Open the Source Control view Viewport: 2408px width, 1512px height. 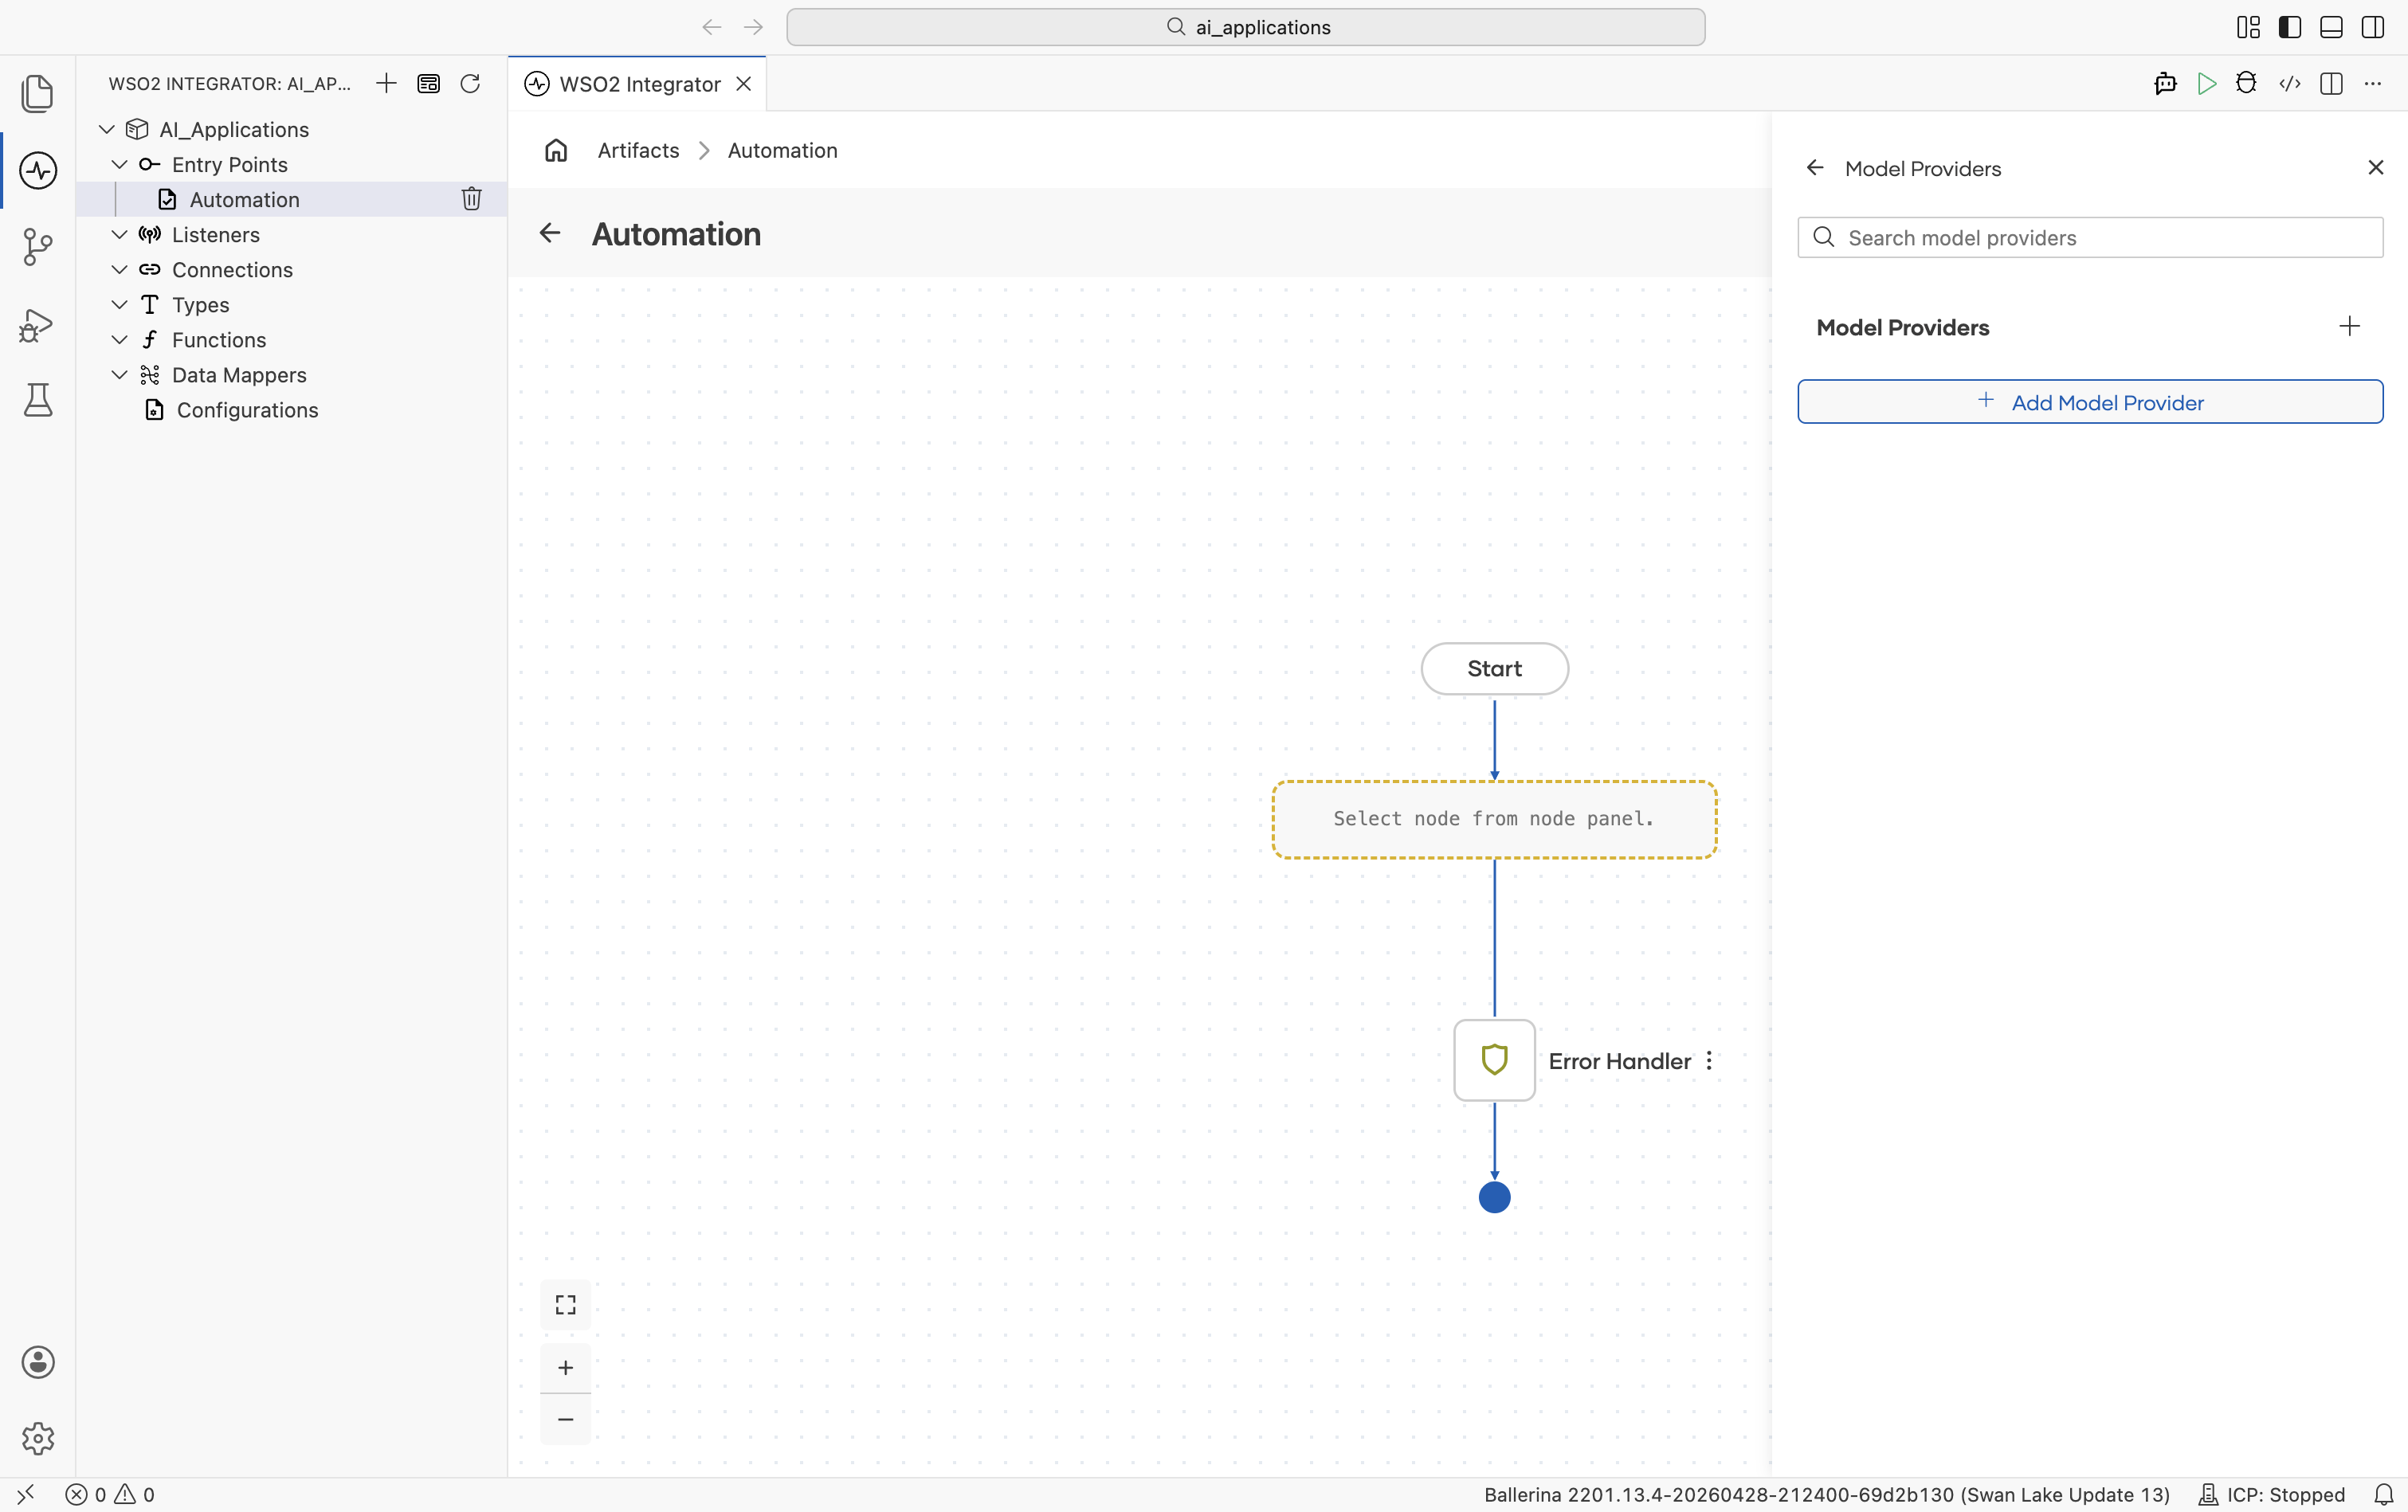coord(37,247)
